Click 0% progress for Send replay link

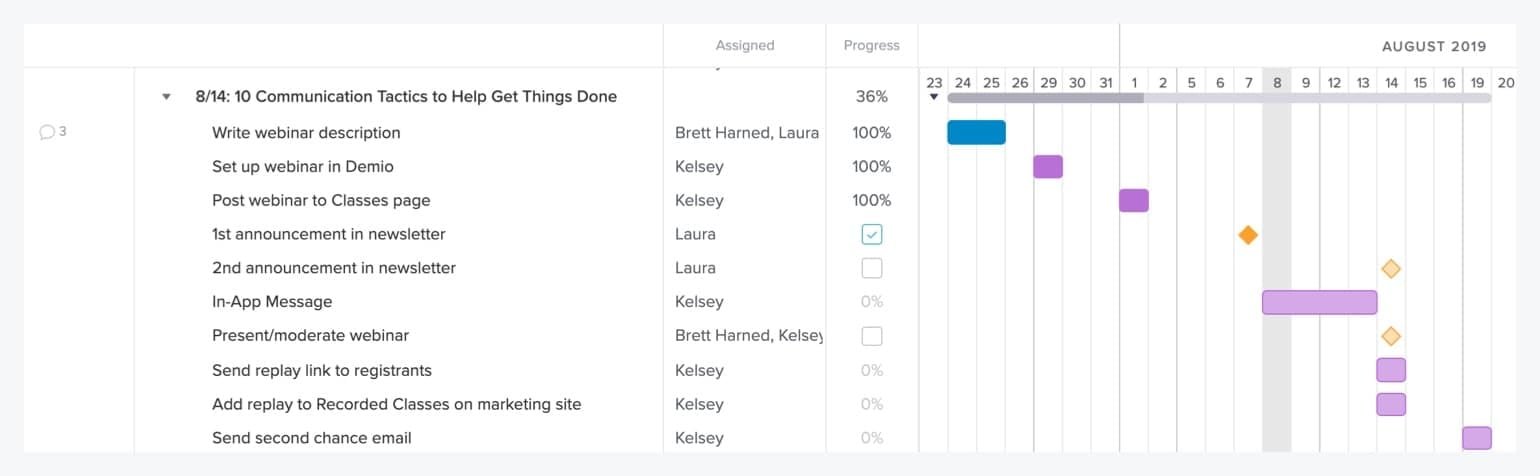[x=872, y=370]
